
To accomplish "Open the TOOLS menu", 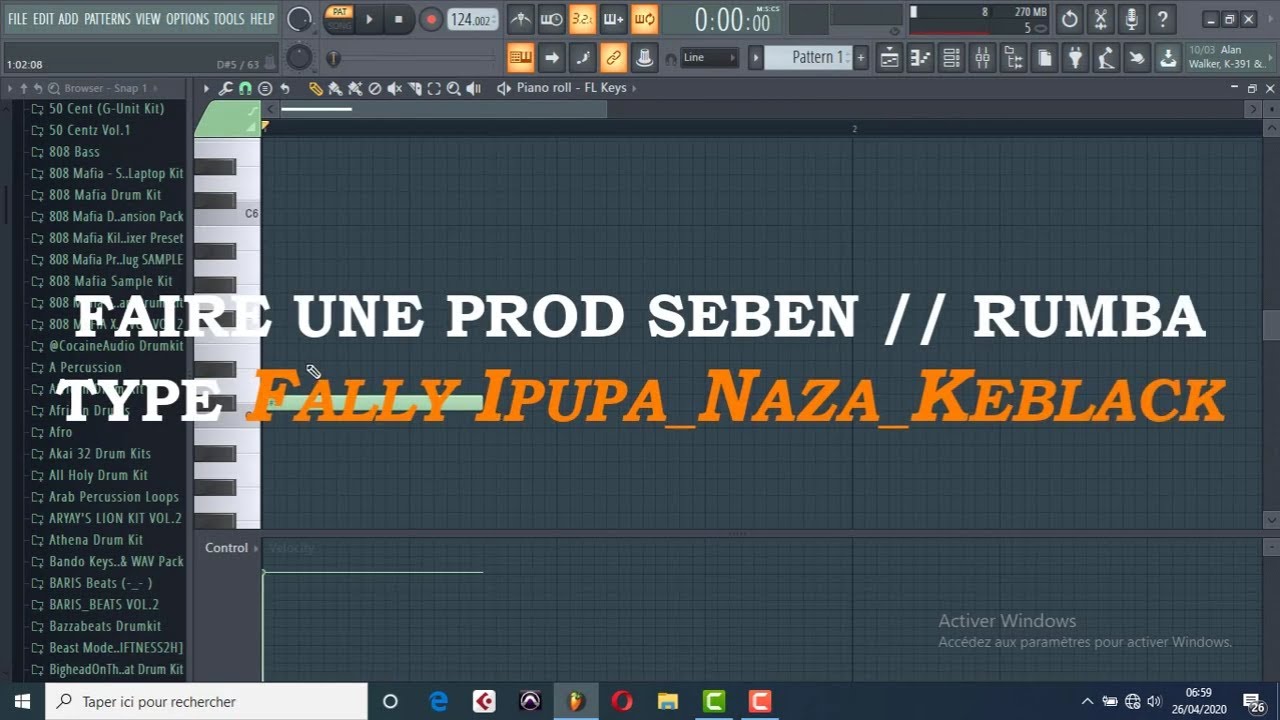I will click(228, 19).
